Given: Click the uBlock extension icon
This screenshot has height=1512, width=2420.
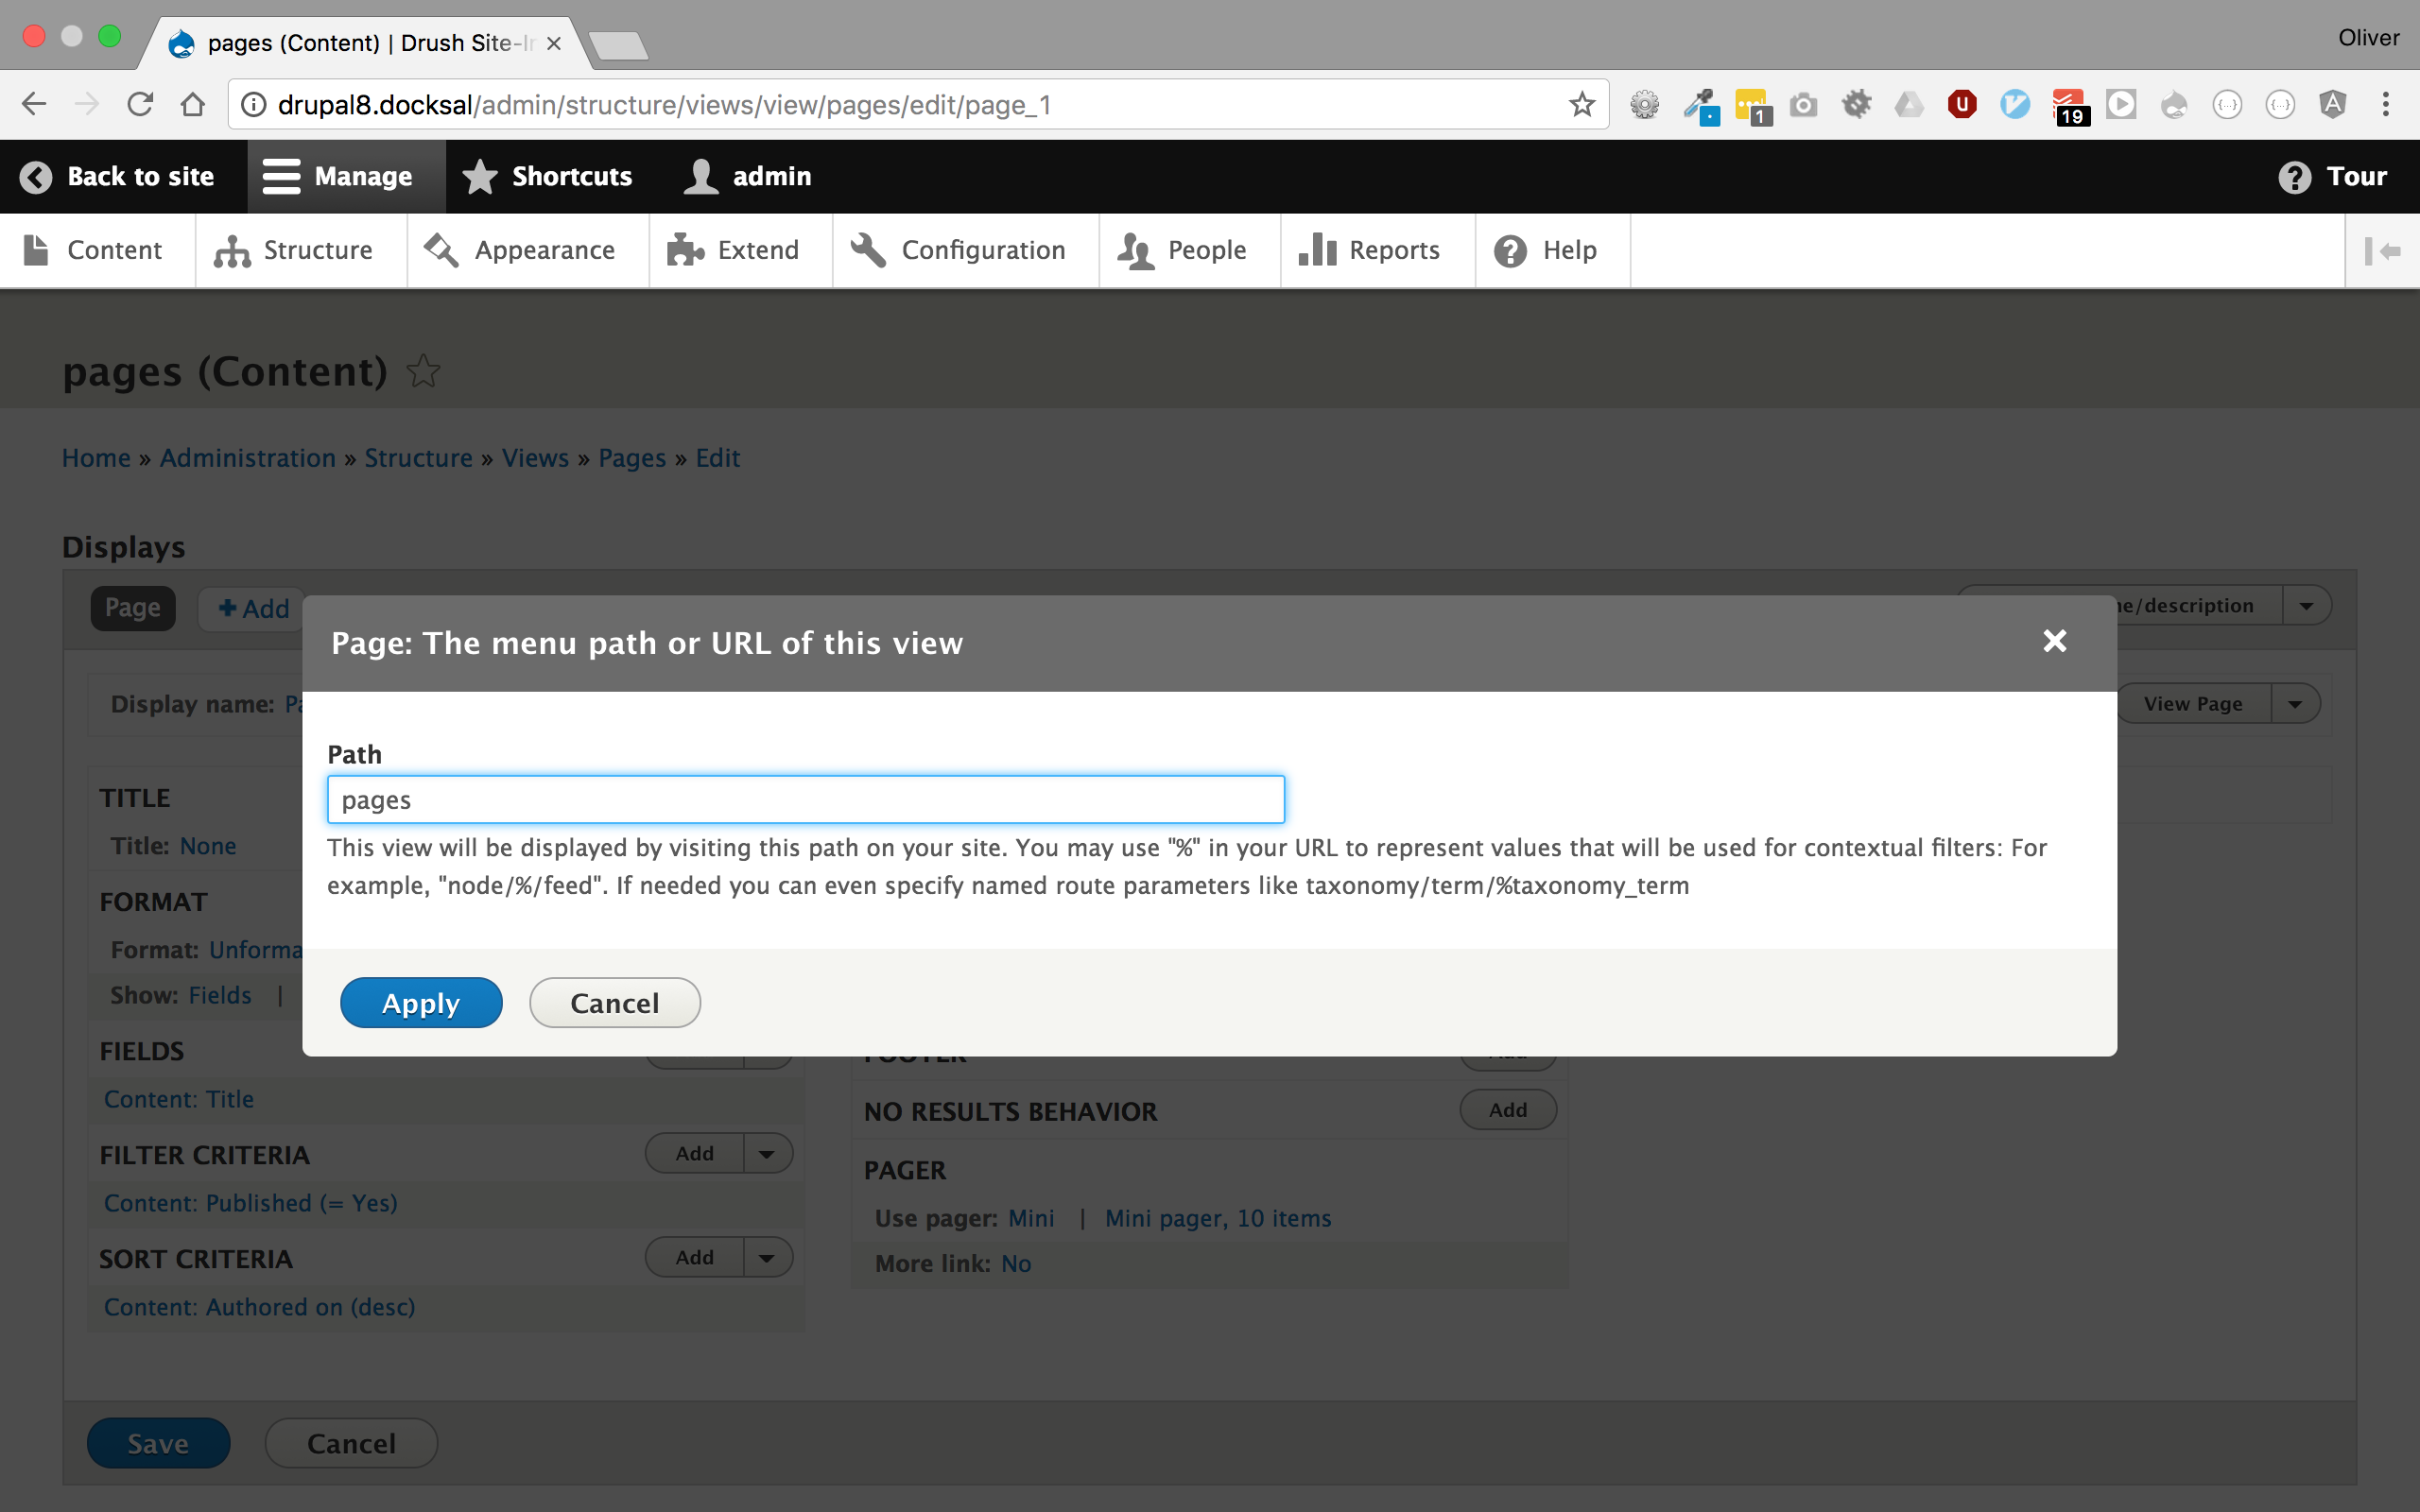Looking at the screenshot, I should [x=1961, y=105].
